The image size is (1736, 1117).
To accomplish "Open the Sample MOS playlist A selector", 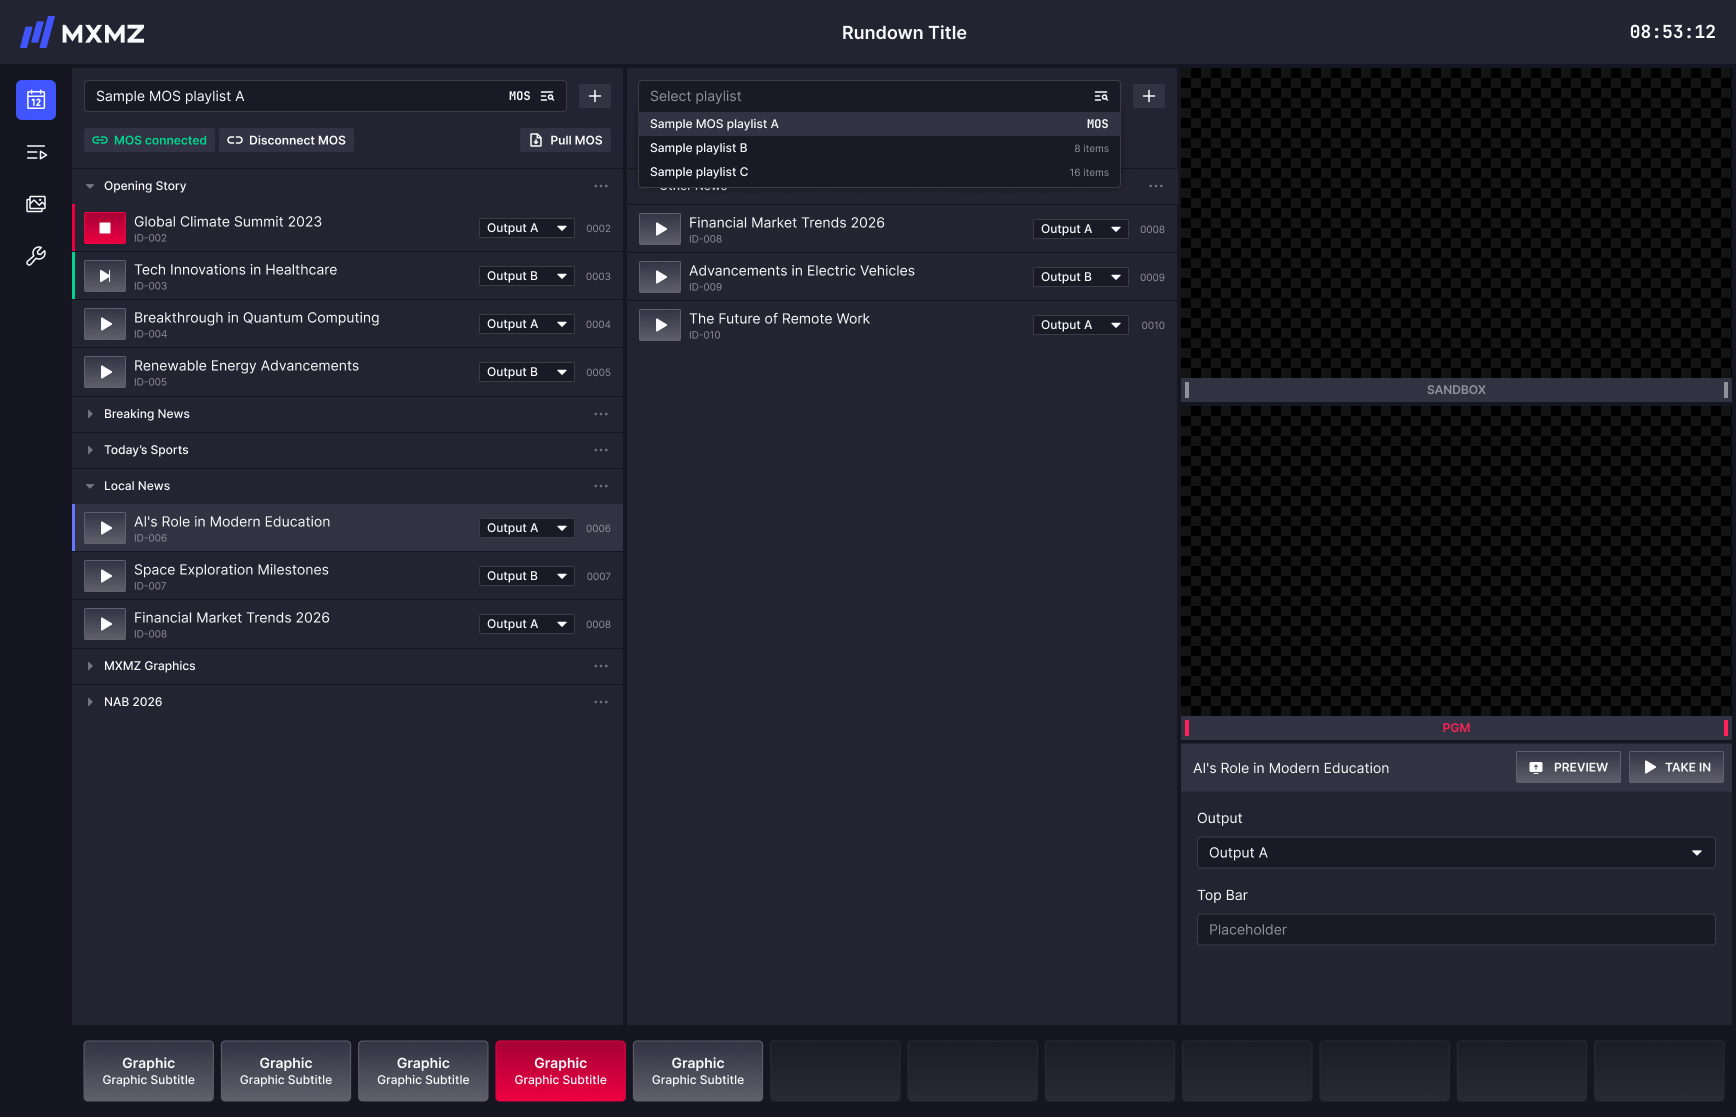I will 325,96.
